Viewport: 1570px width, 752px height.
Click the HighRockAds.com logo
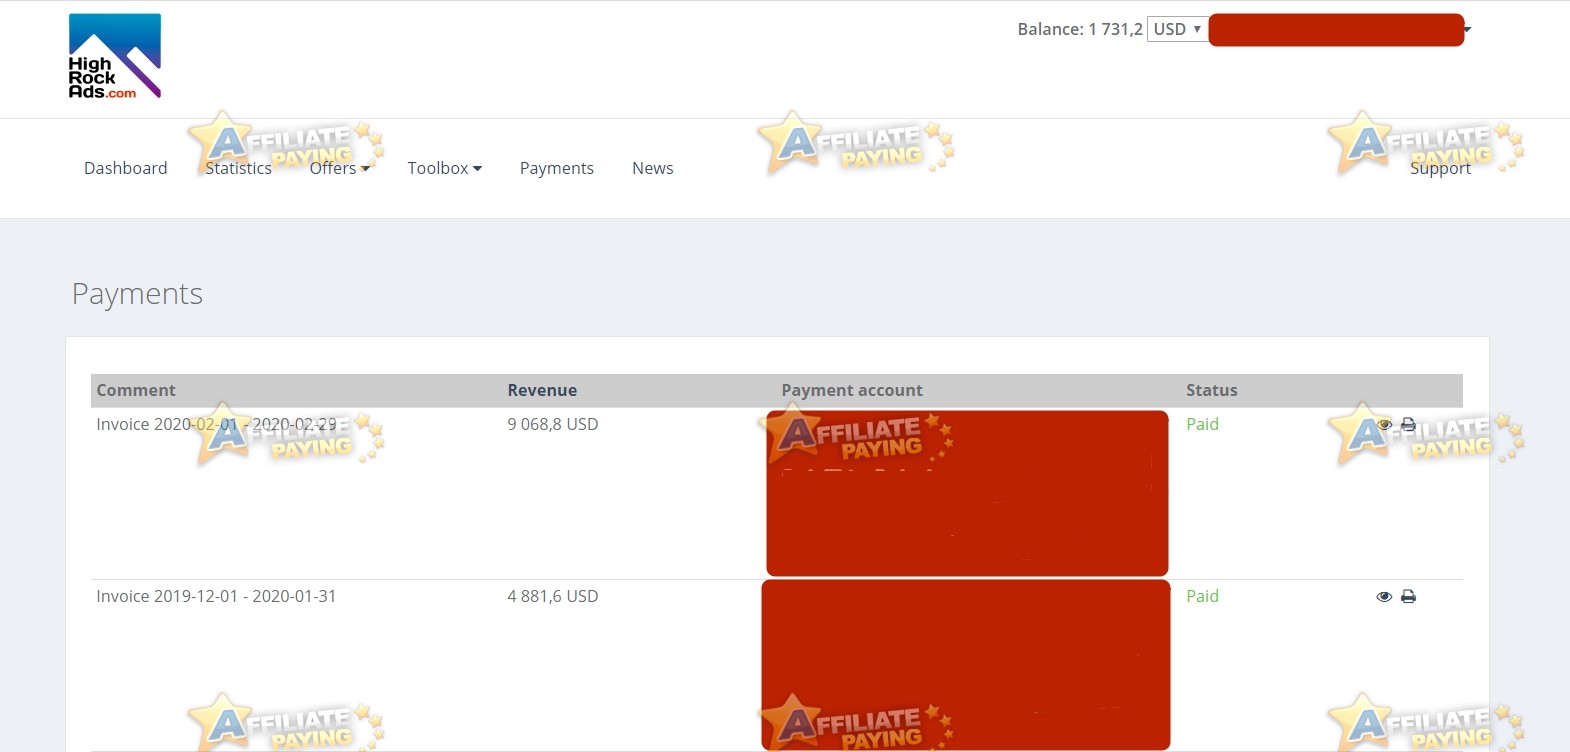(x=114, y=56)
